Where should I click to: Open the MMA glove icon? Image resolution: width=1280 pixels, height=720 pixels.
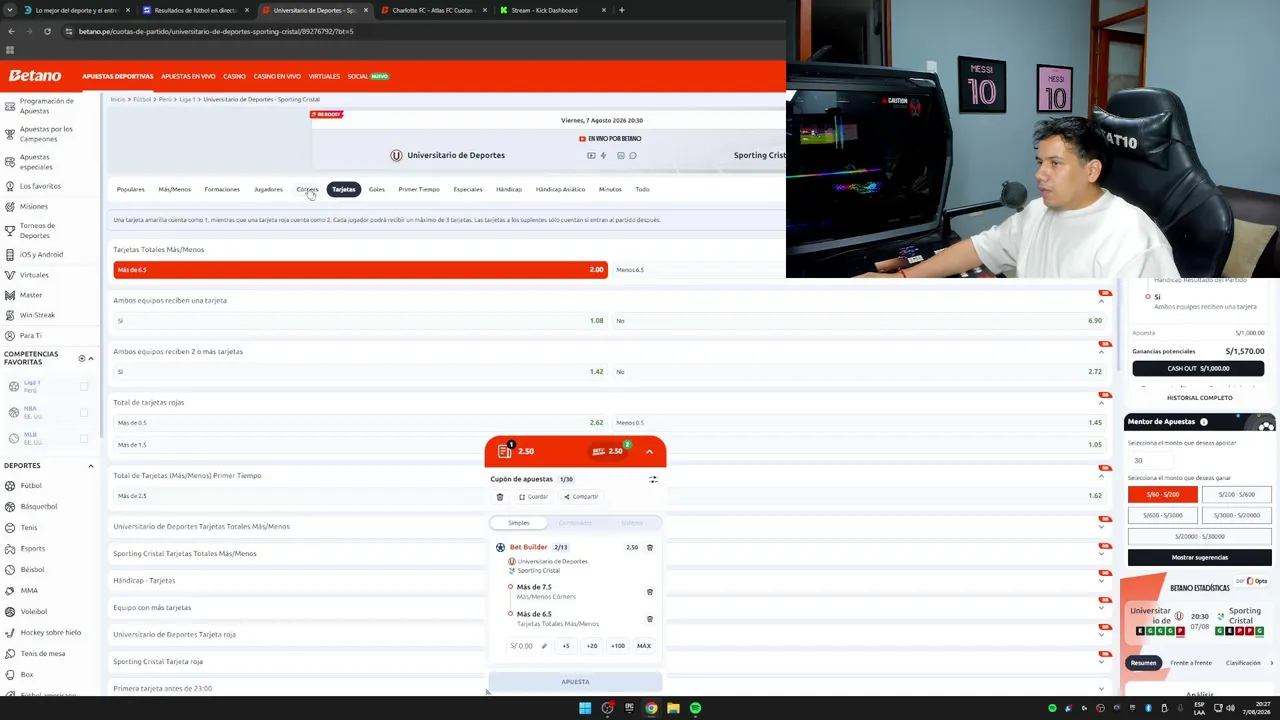[x=10, y=591]
